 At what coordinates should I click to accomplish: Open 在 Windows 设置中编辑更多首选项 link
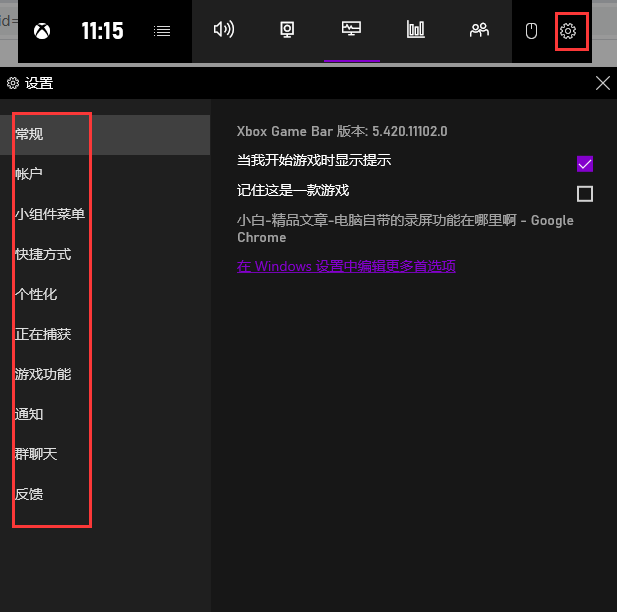pyautogui.click(x=346, y=266)
